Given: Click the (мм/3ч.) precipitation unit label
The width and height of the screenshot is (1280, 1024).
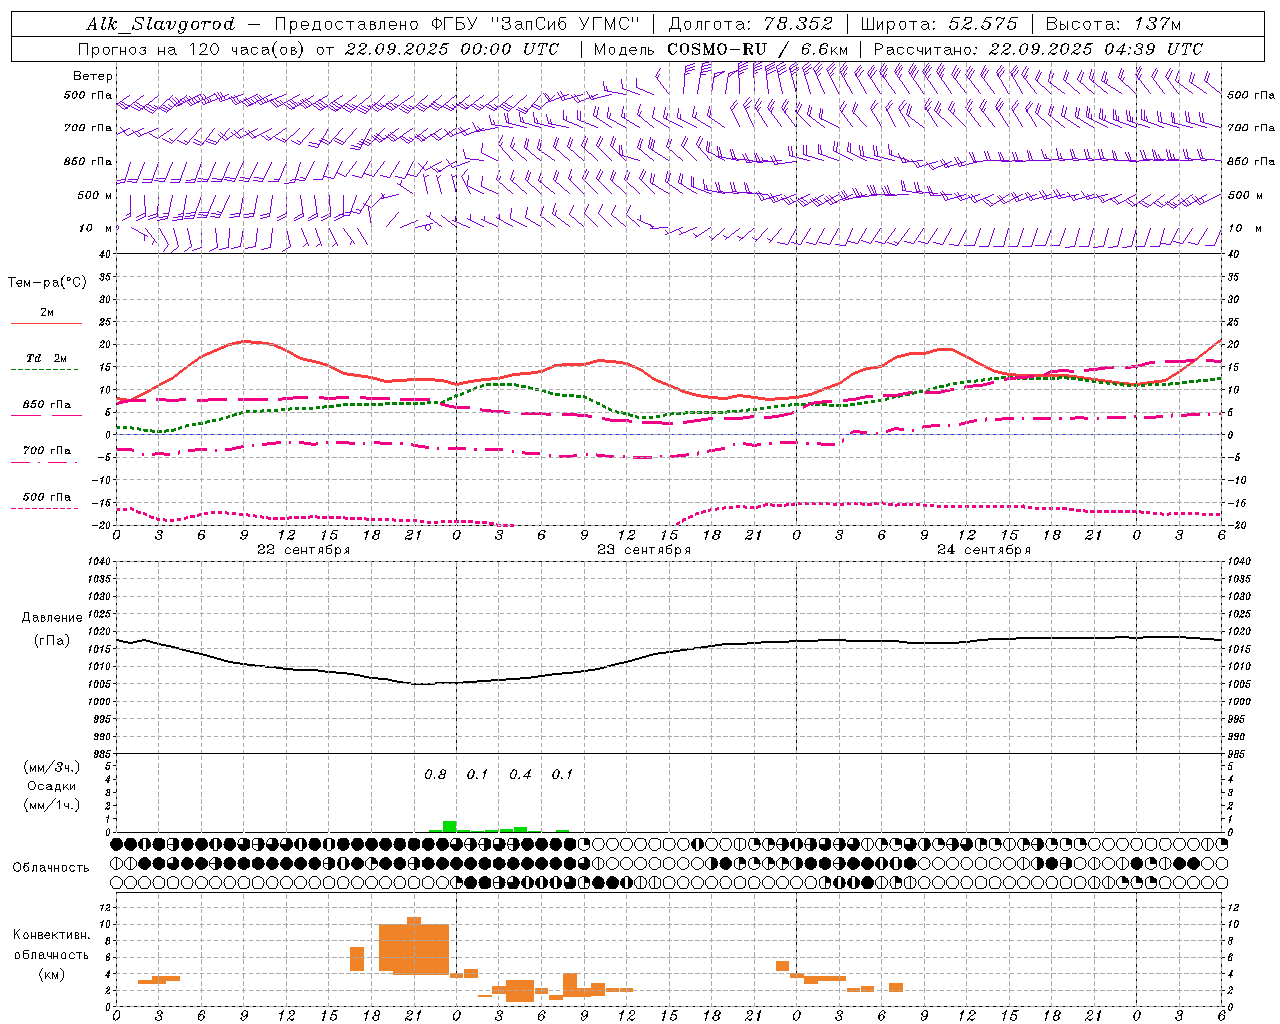Looking at the screenshot, I should (51, 767).
